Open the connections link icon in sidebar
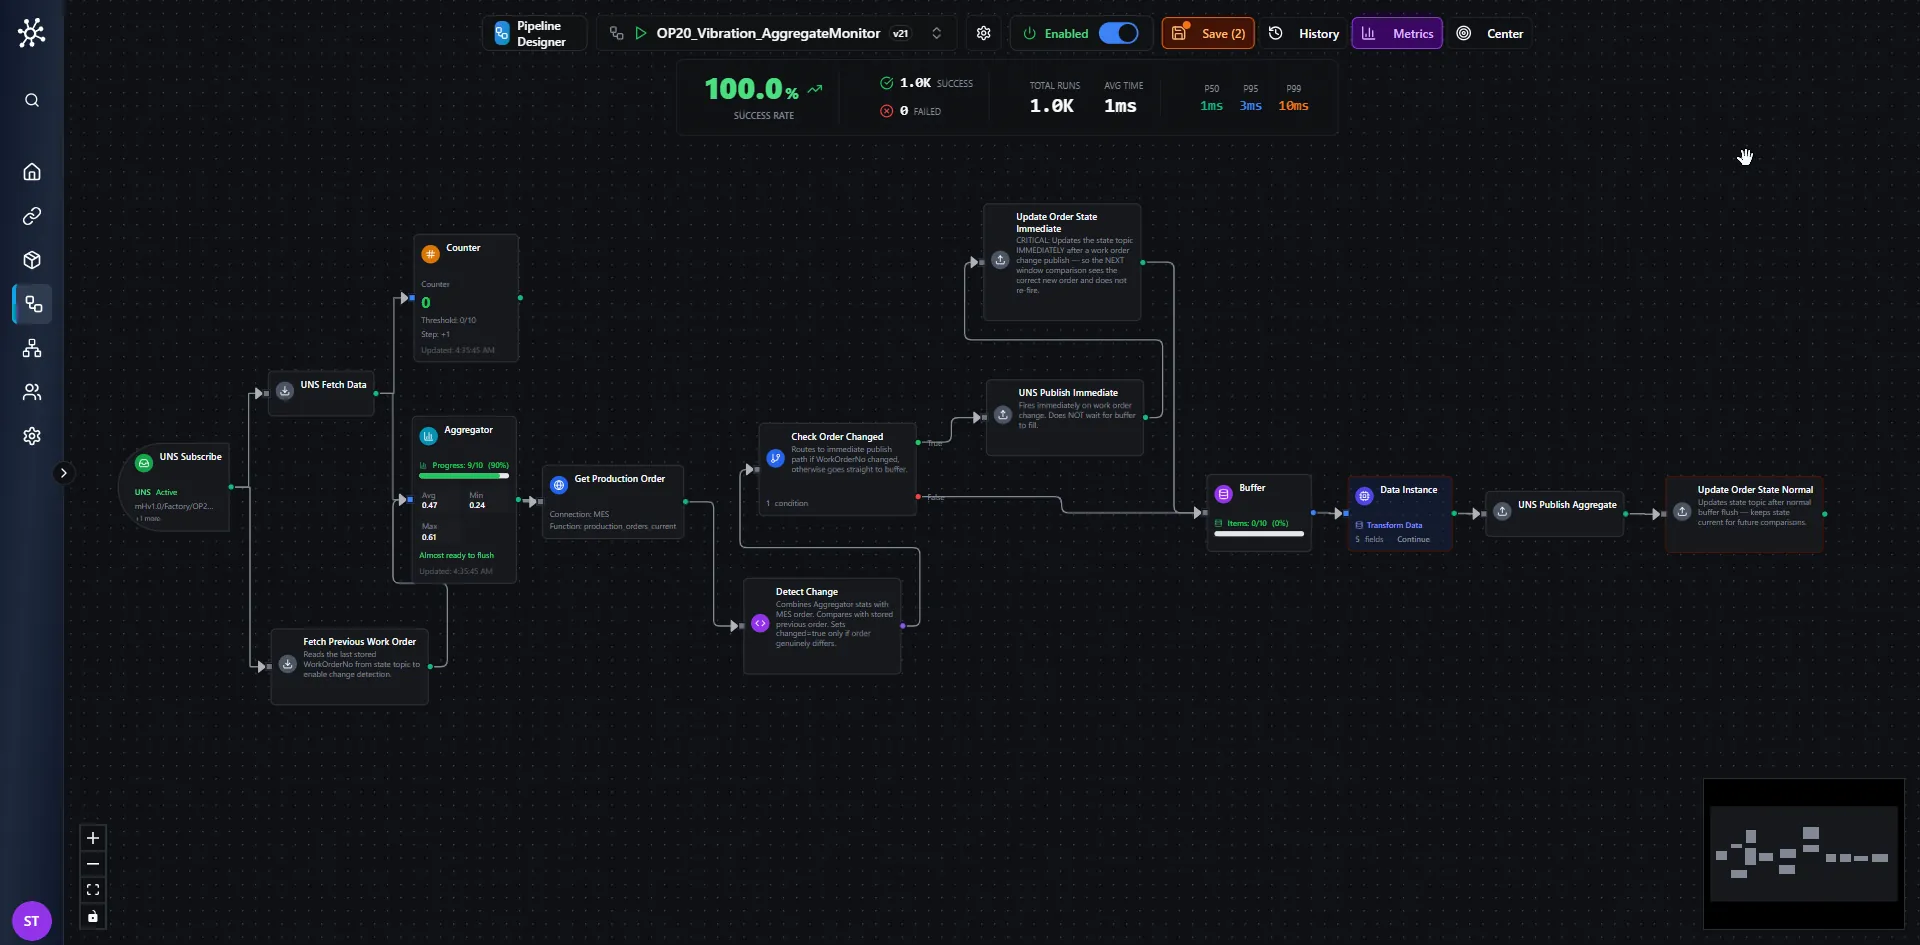Image resolution: width=1920 pixels, height=945 pixels. 32,216
